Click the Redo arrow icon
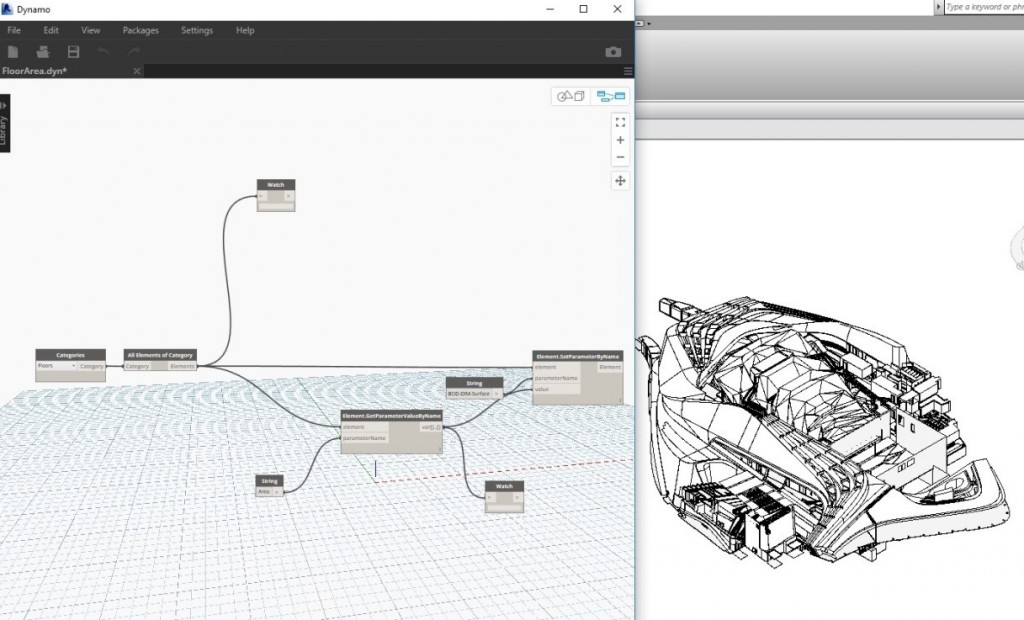 133,50
